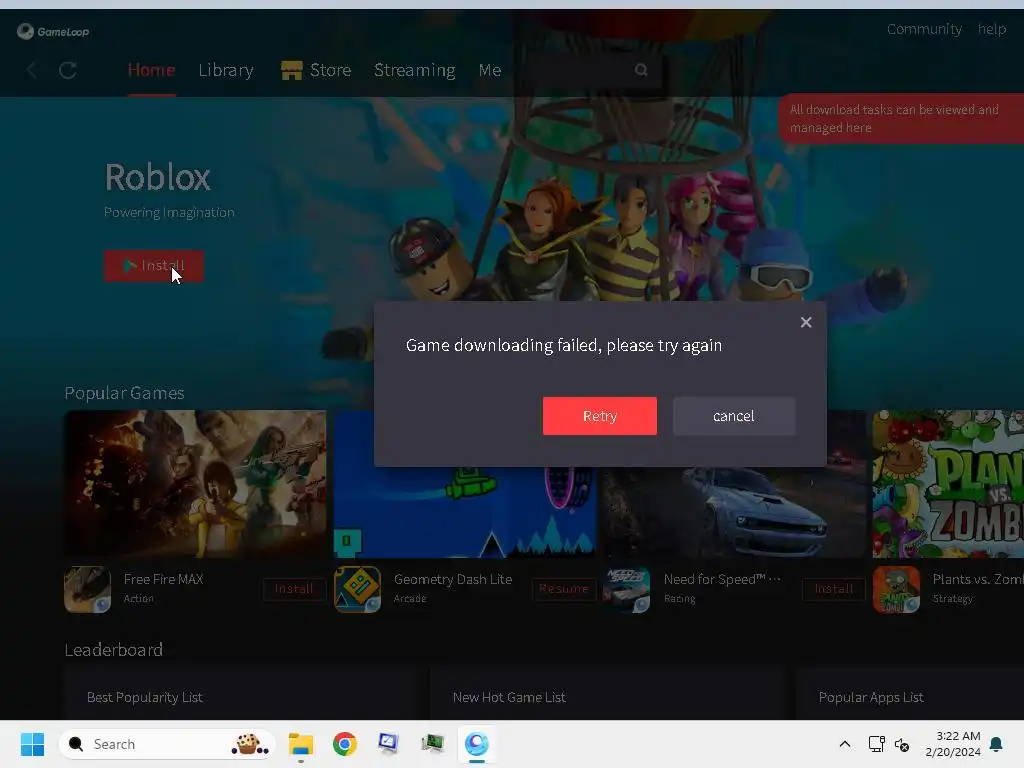Switch to the Home tab

[x=151, y=70]
